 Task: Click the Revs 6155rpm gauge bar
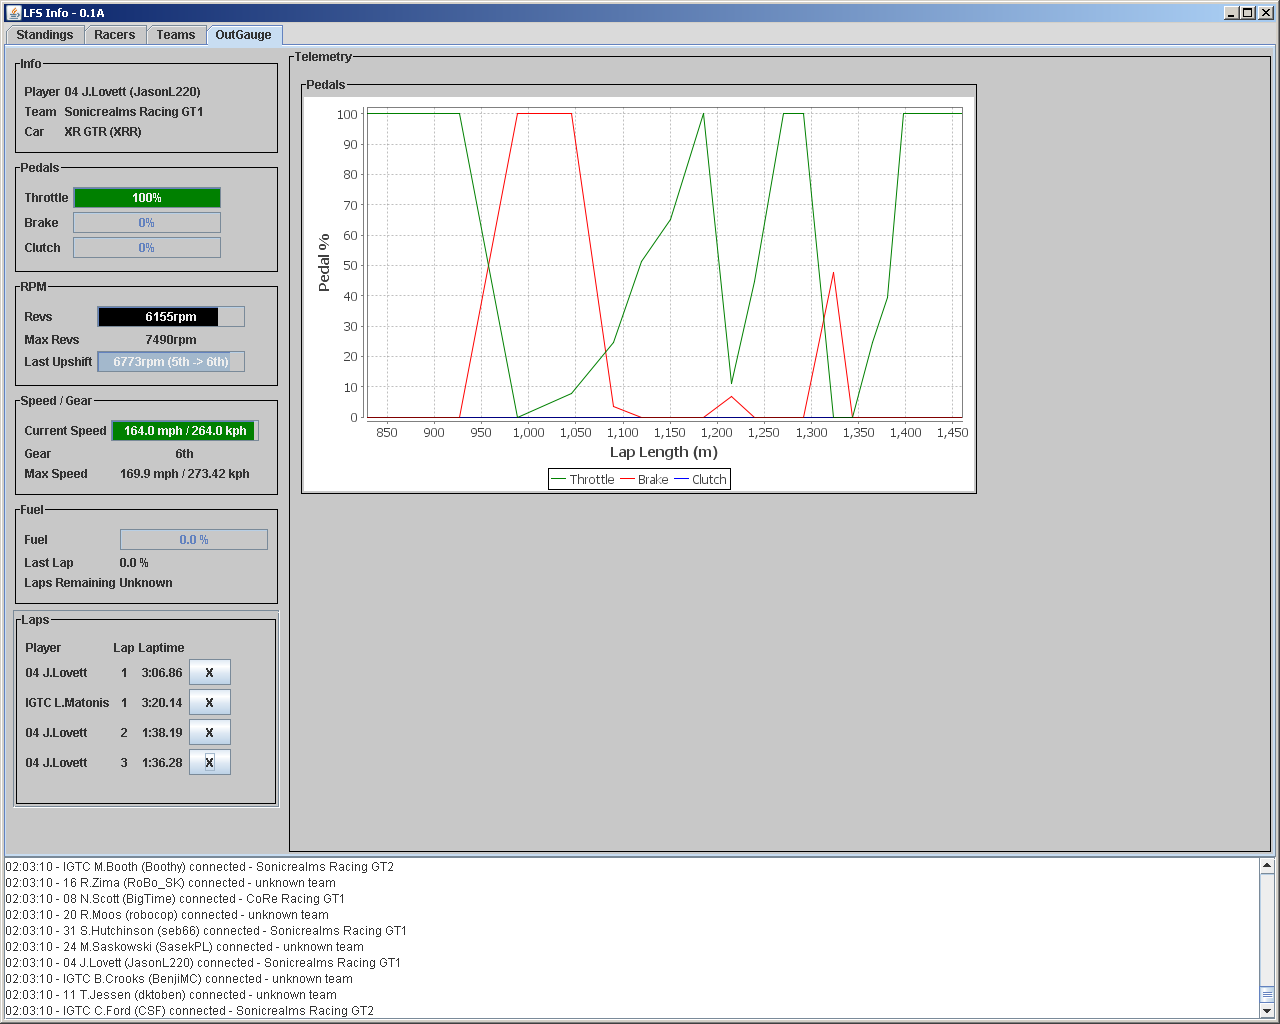(x=171, y=317)
